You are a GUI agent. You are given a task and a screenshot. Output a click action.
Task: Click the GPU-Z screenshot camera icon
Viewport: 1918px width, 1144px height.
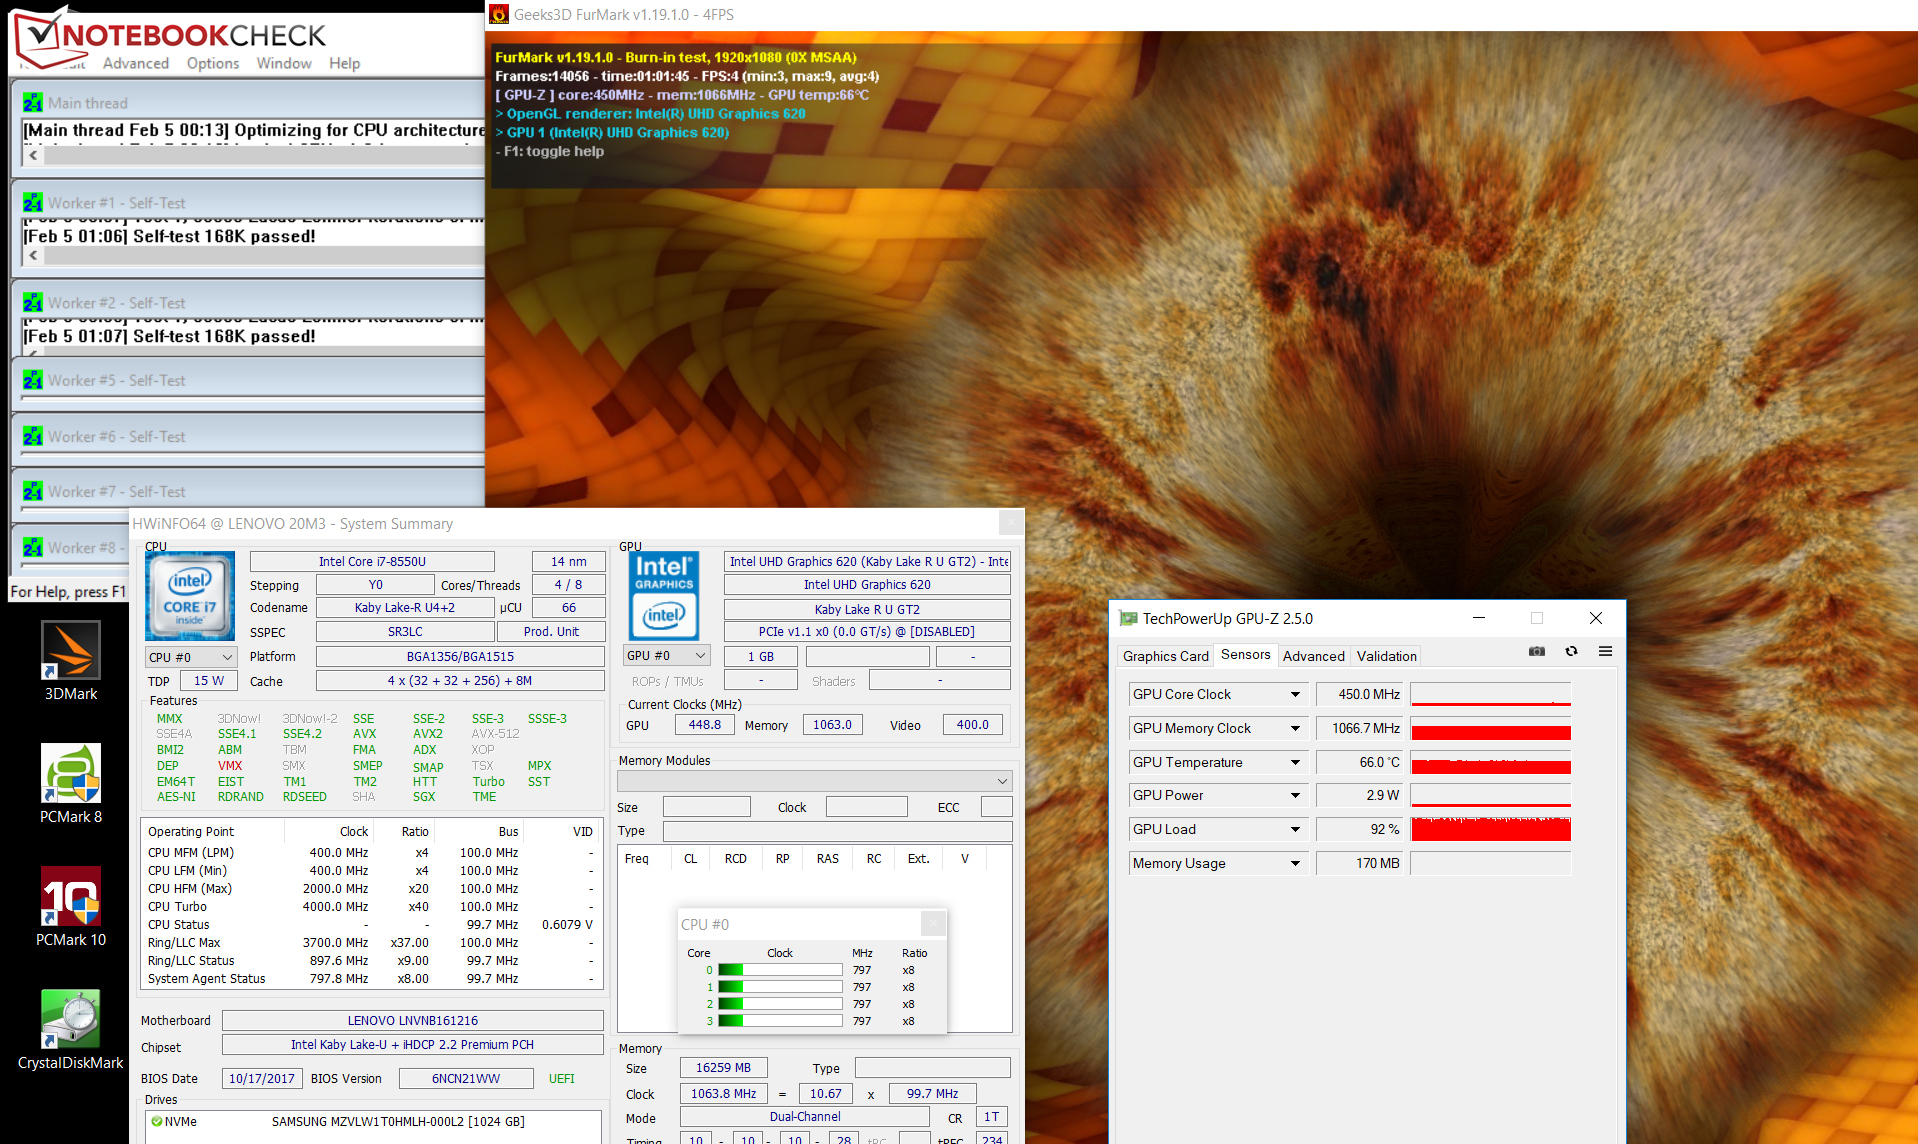(1537, 651)
